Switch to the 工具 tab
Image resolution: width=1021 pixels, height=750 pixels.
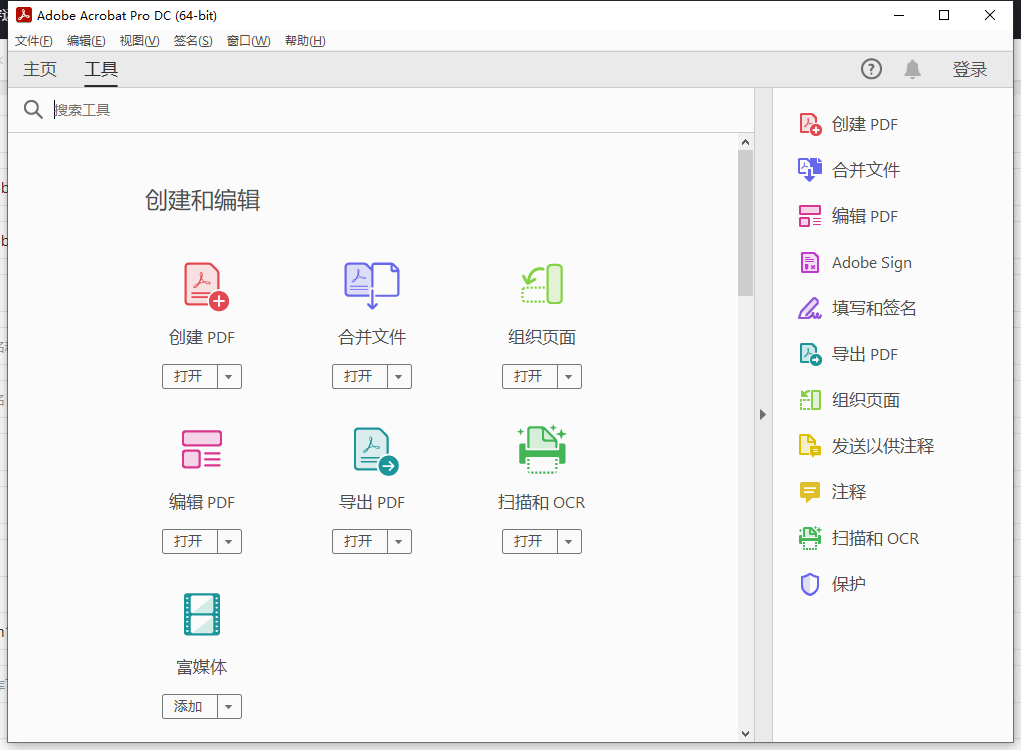101,69
